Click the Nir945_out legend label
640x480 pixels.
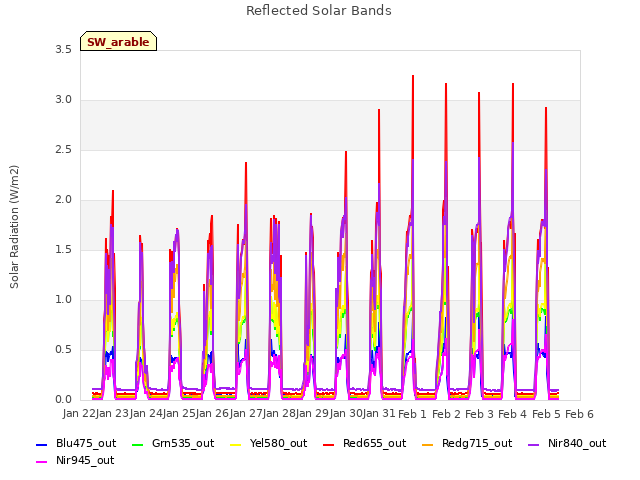pyautogui.click(x=85, y=460)
